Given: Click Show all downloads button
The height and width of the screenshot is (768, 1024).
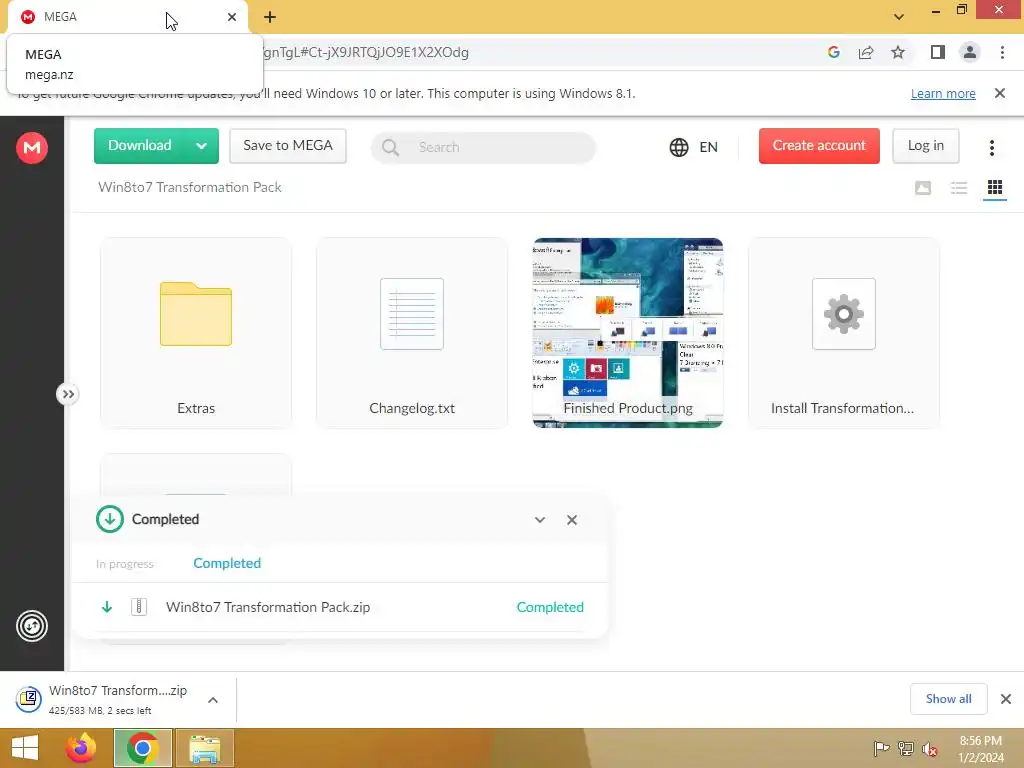Looking at the screenshot, I should (949, 699).
